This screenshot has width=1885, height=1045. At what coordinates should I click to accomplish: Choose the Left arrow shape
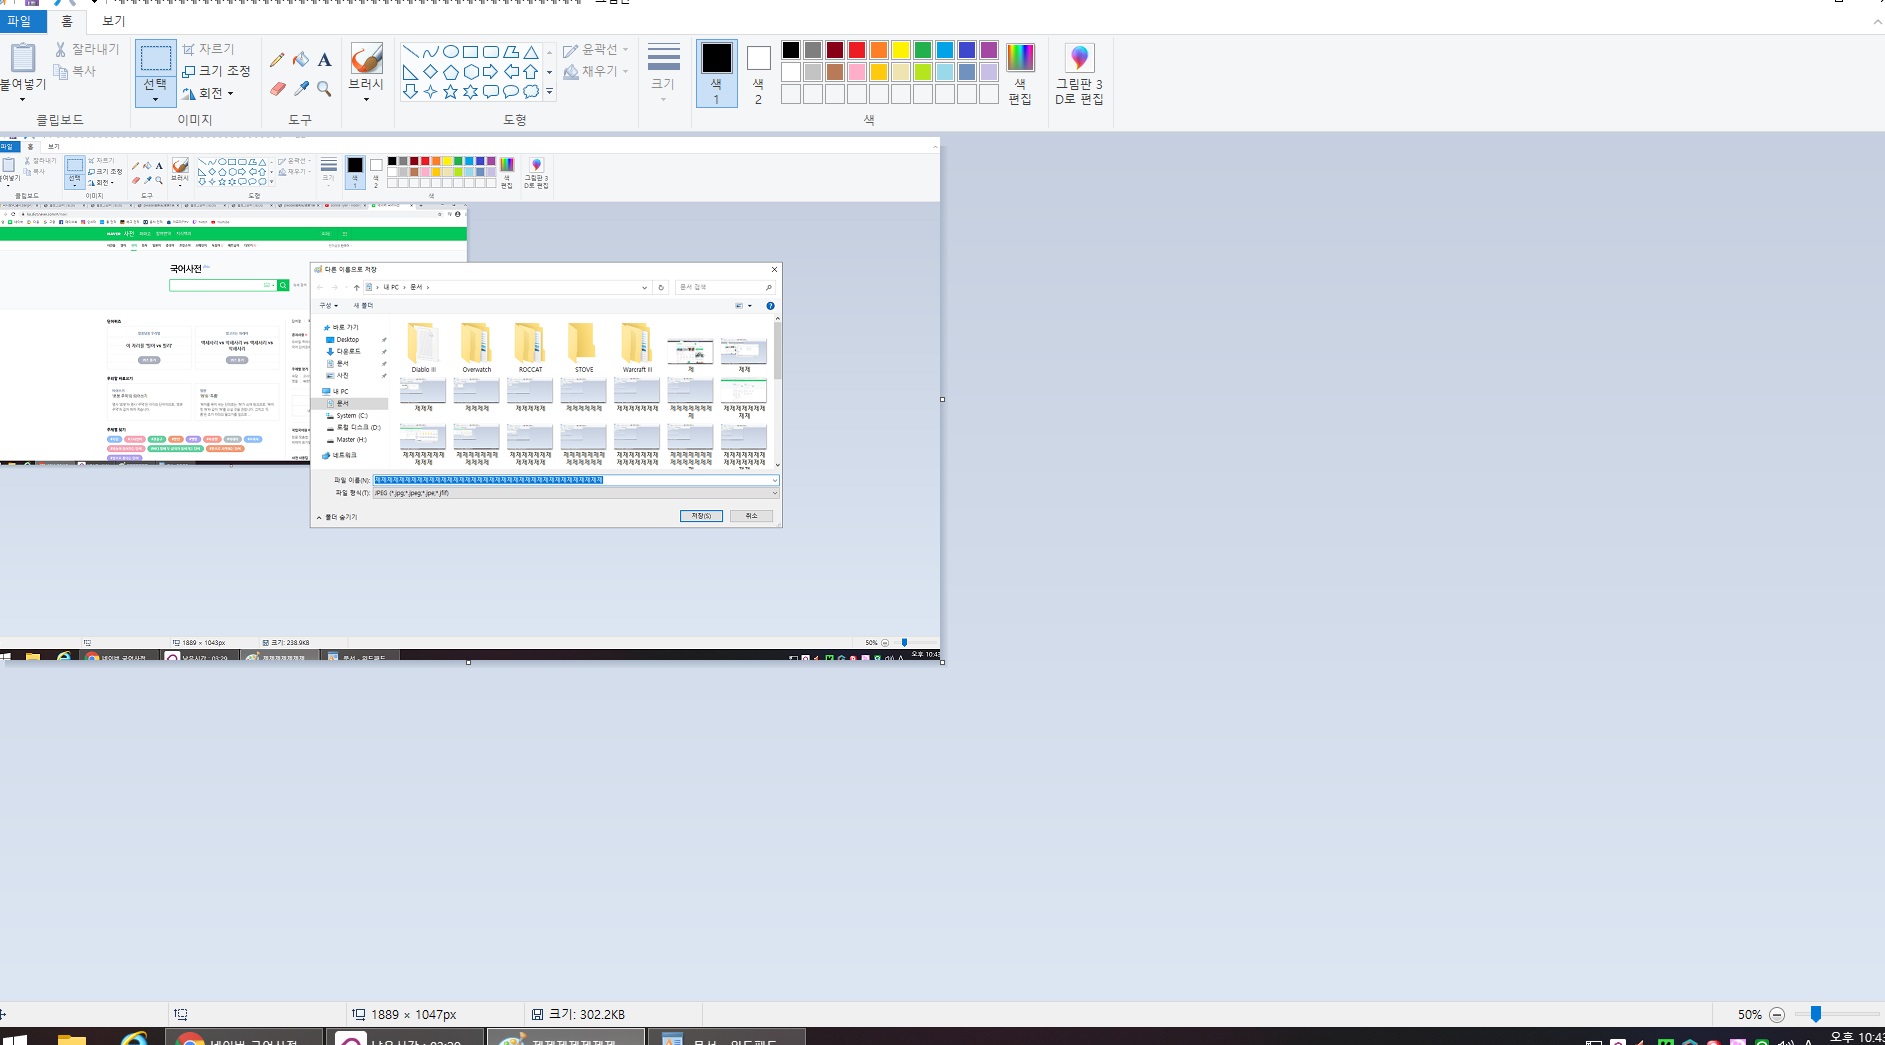511,72
